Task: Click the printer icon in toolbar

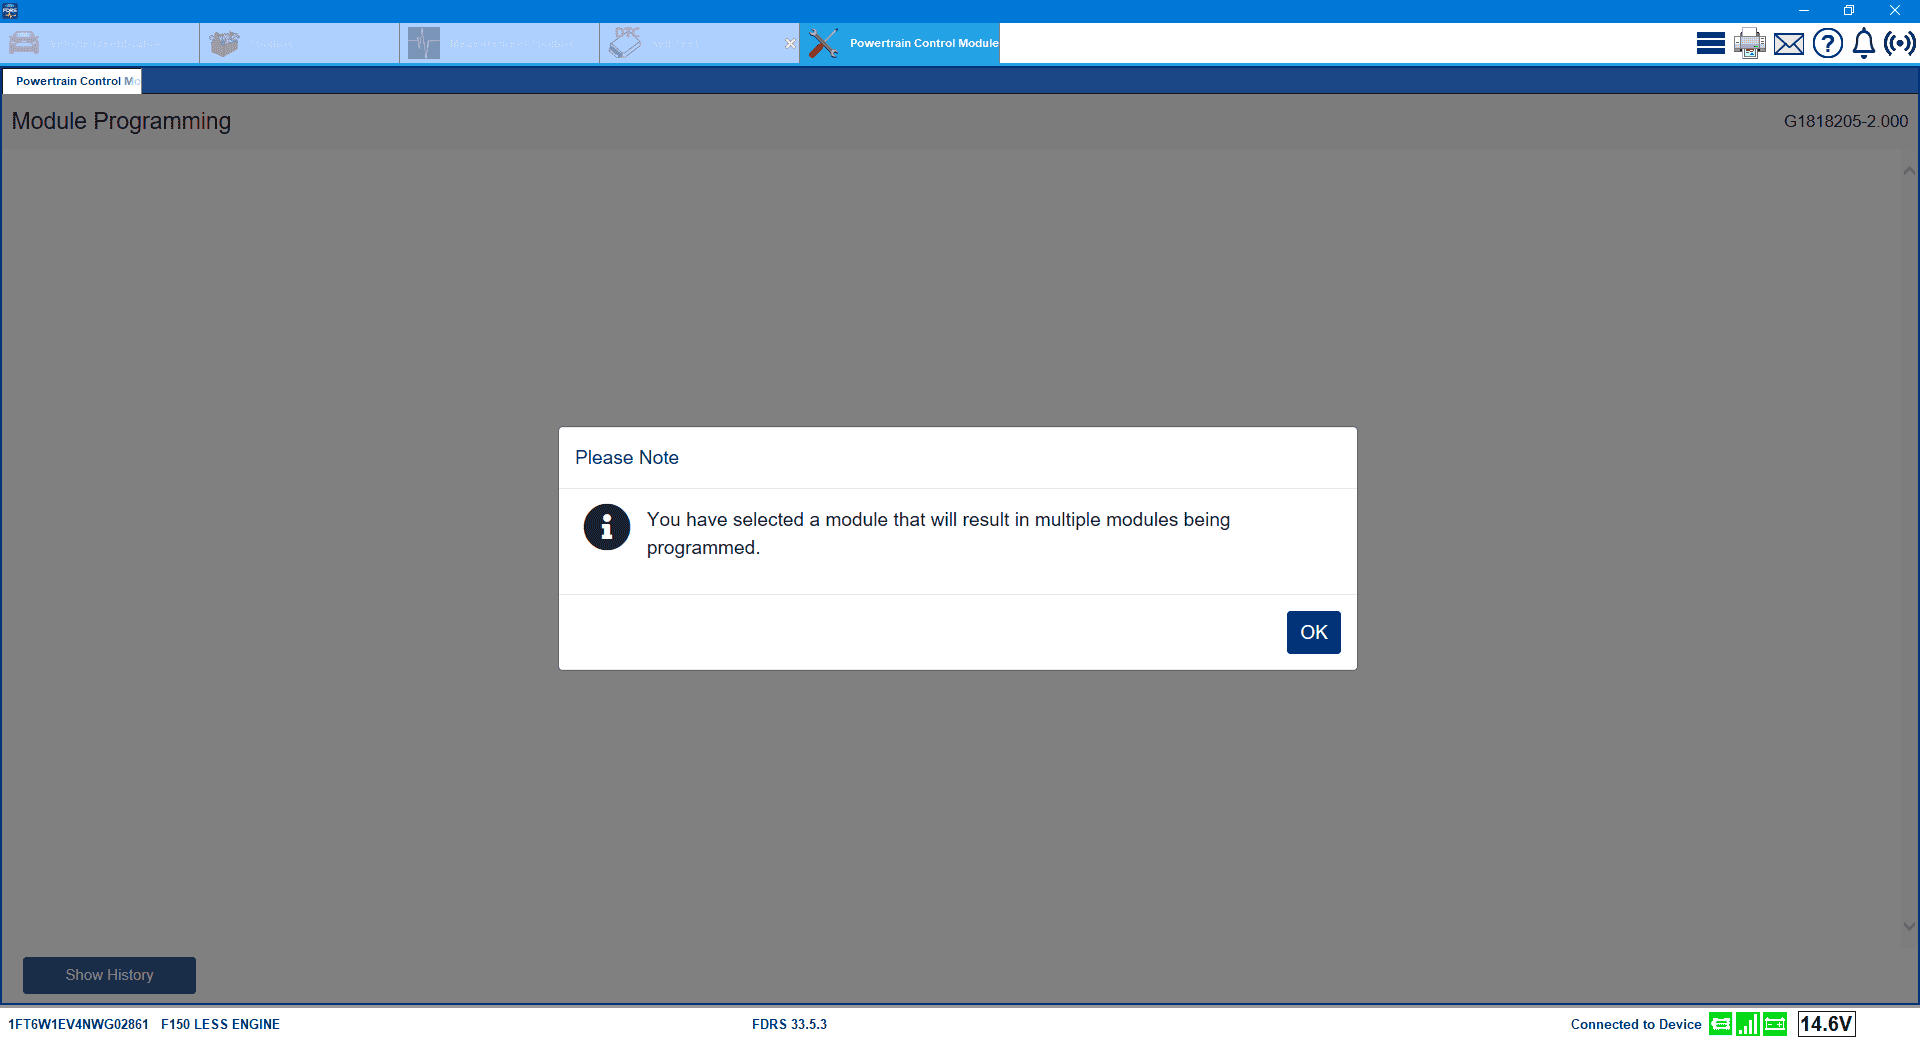Action: pyautogui.click(x=1749, y=43)
